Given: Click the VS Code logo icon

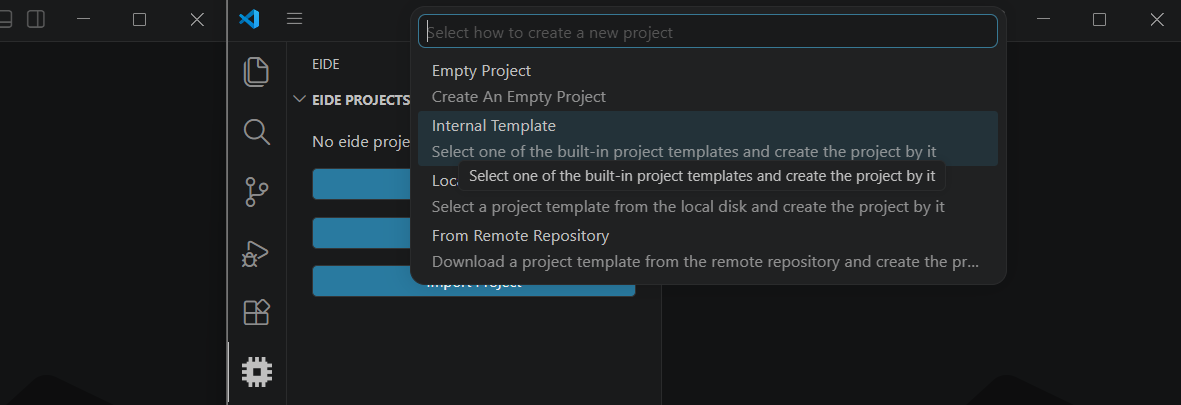Looking at the screenshot, I should click(249, 19).
